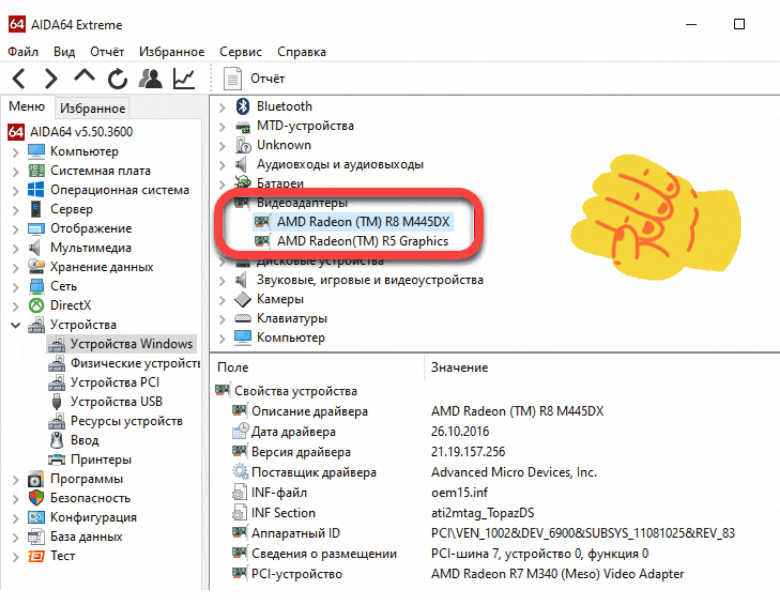This screenshot has height=600, width=780.
Task: Expand Звуковые, игровые и видеоустройства category
Action: click(222, 281)
